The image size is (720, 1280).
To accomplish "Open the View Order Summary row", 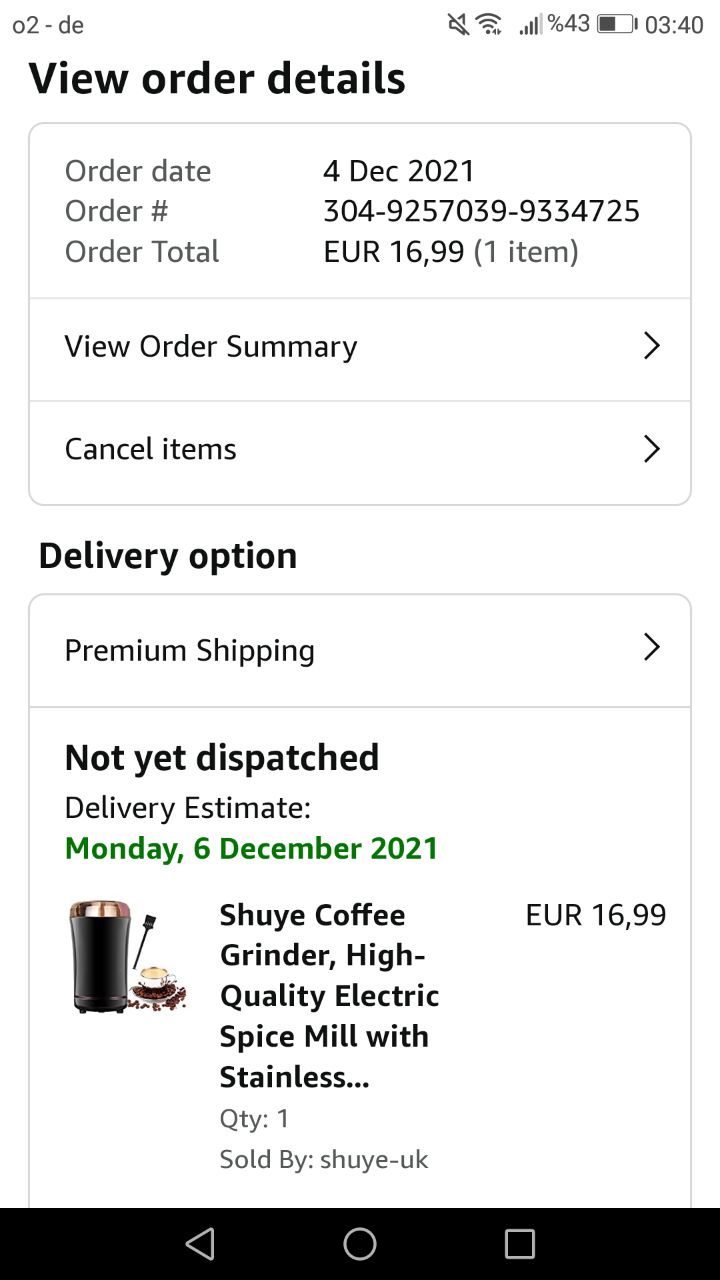I will tap(211, 347).
